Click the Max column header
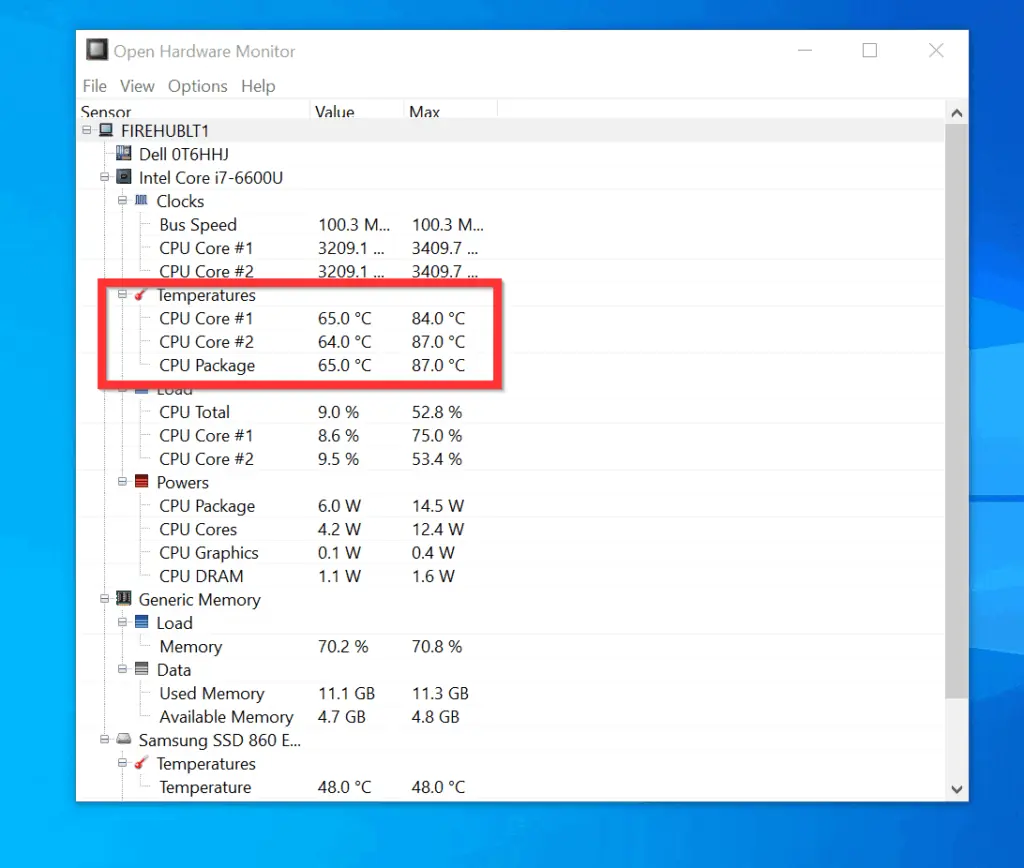1024x868 pixels. coord(424,112)
